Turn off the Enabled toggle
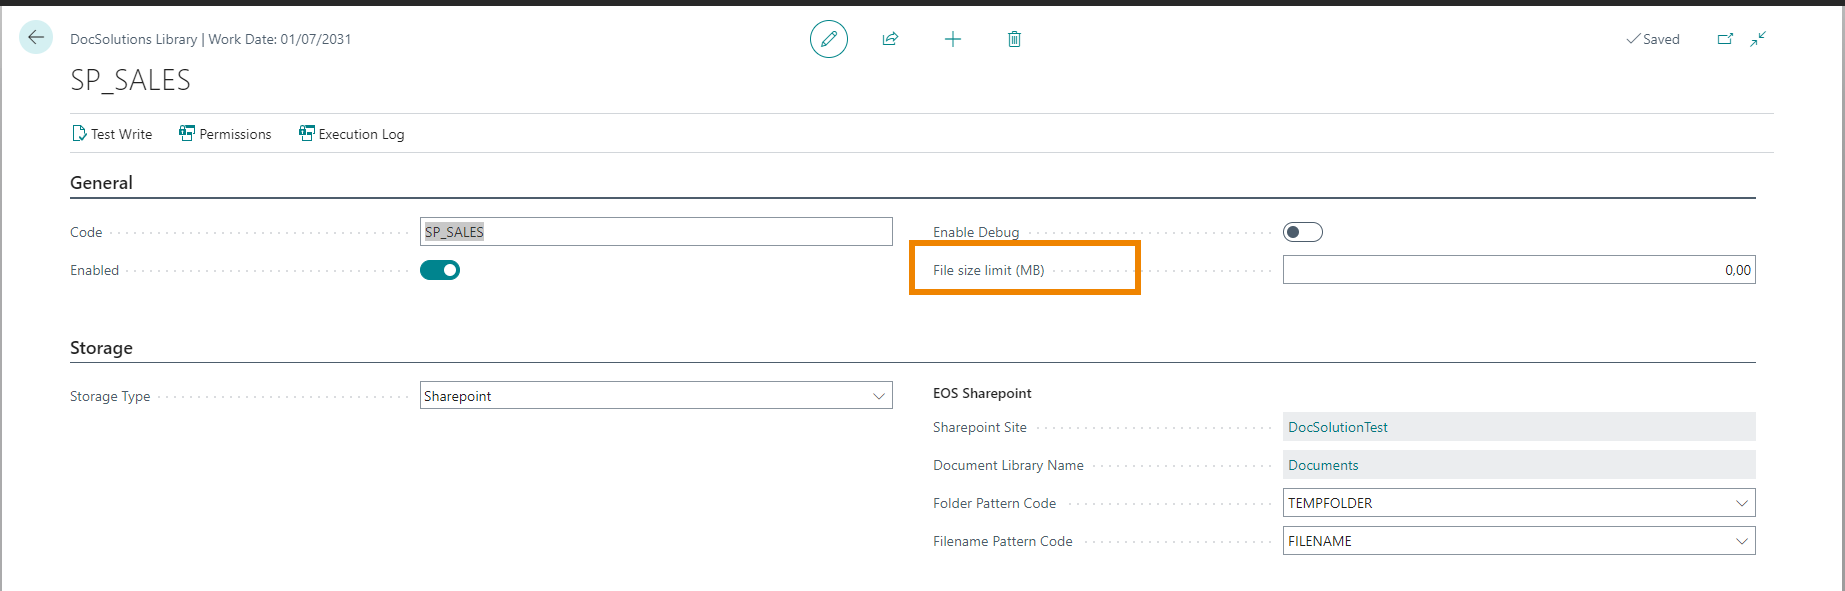 point(440,270)
